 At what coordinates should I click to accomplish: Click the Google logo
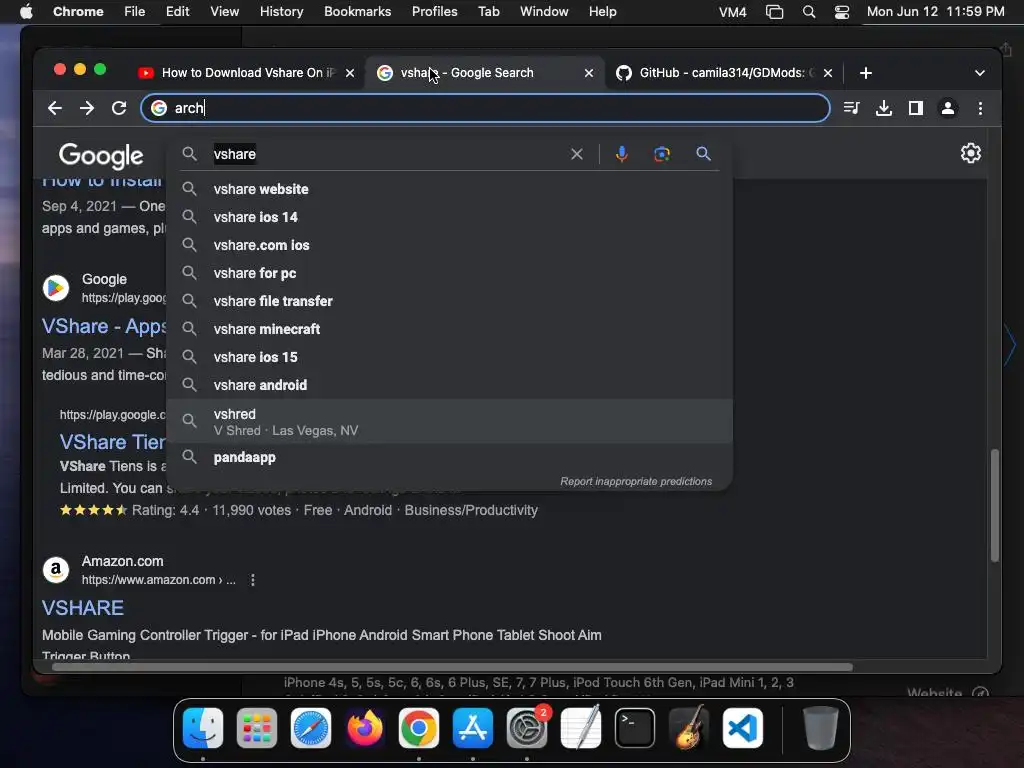point(101,155)
